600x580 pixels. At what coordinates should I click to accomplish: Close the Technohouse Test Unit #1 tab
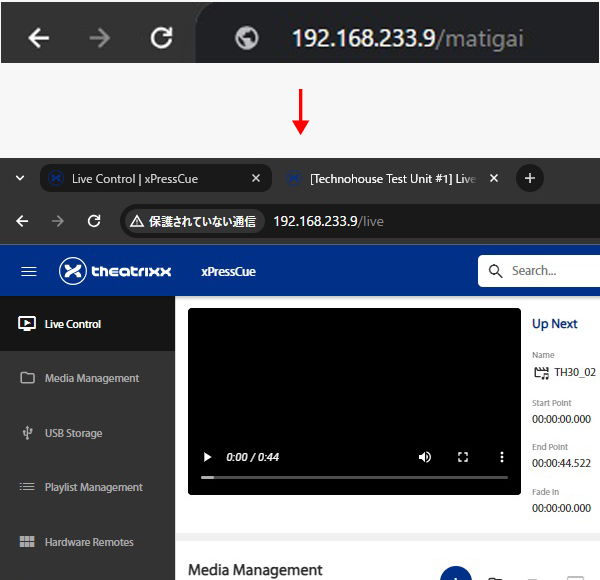[494, 178]
